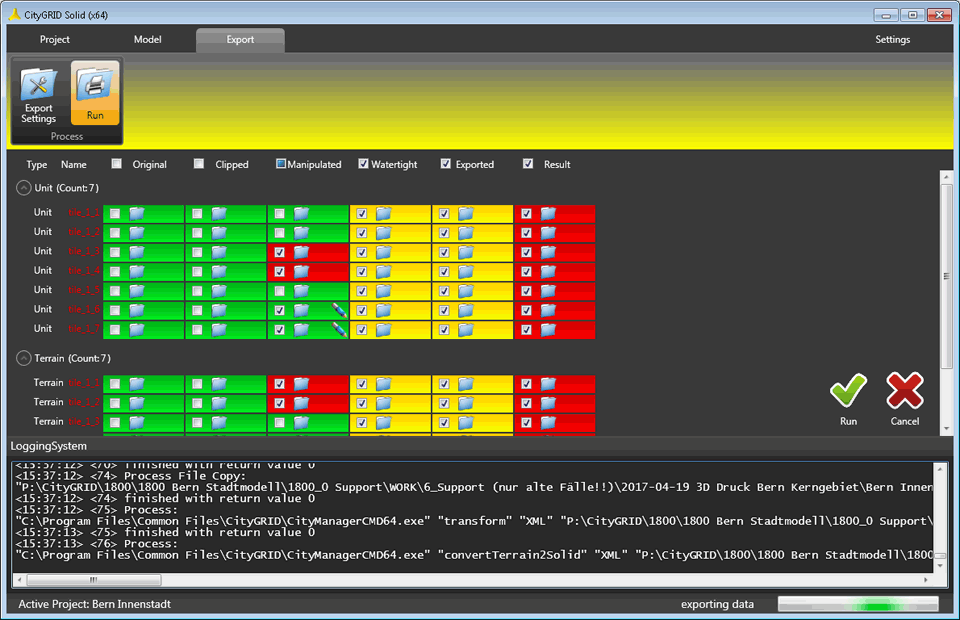Click the log line "<74> Process File Copy:"
Screen dimensions: 960x620
coord(130,476)
